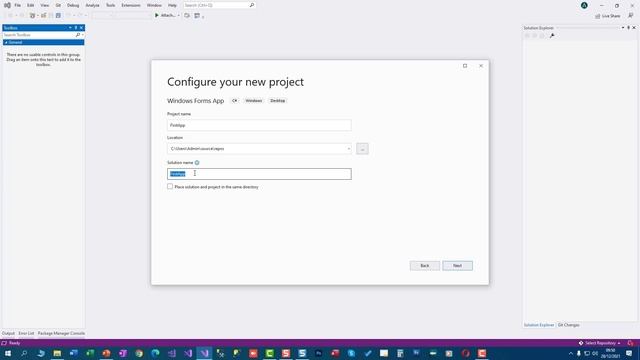Open the Window menu
This screenshot has height=360, width=640.
[154, 5]
